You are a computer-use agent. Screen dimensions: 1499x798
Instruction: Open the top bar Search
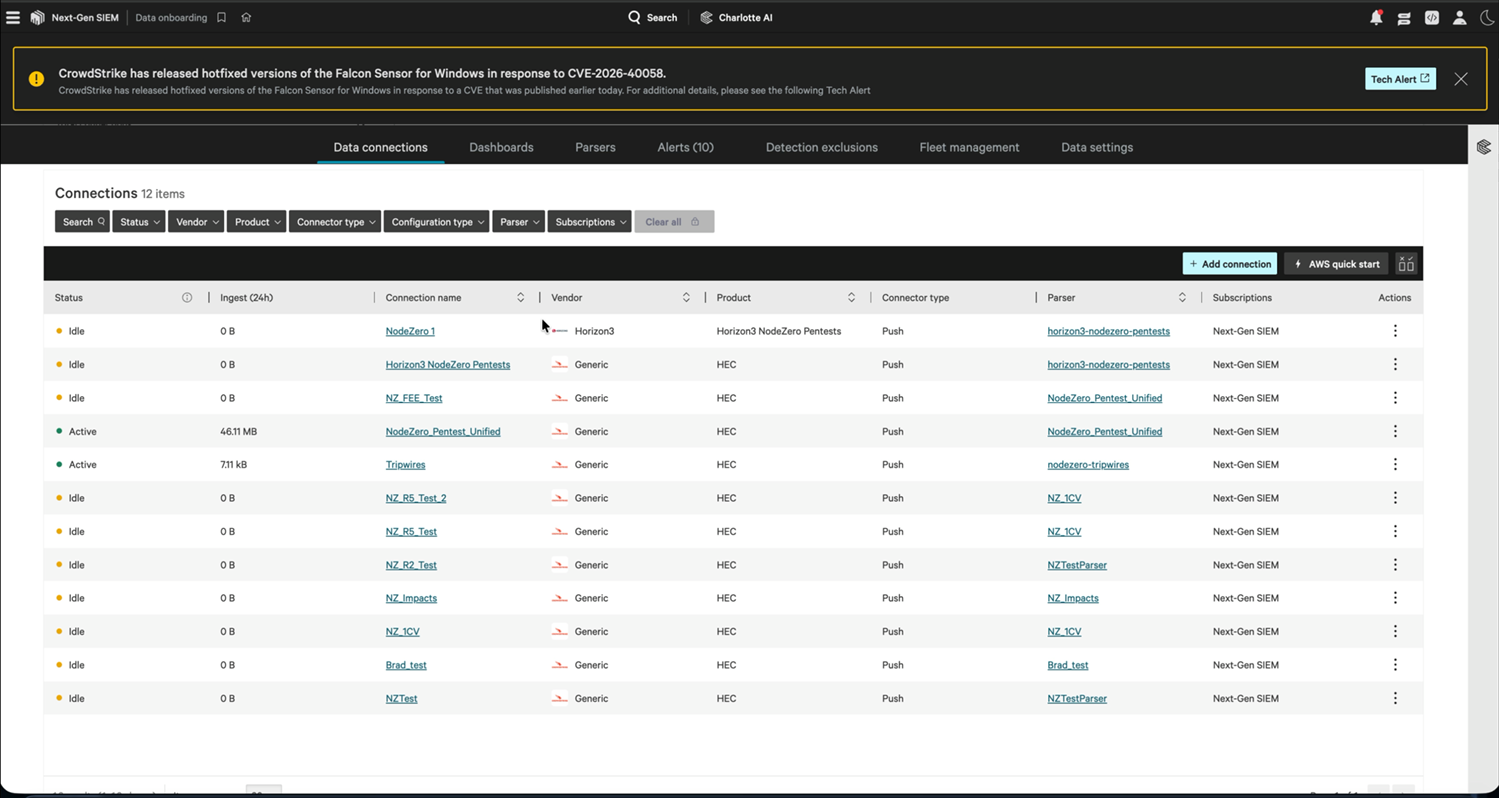click(x=652, y=17)
